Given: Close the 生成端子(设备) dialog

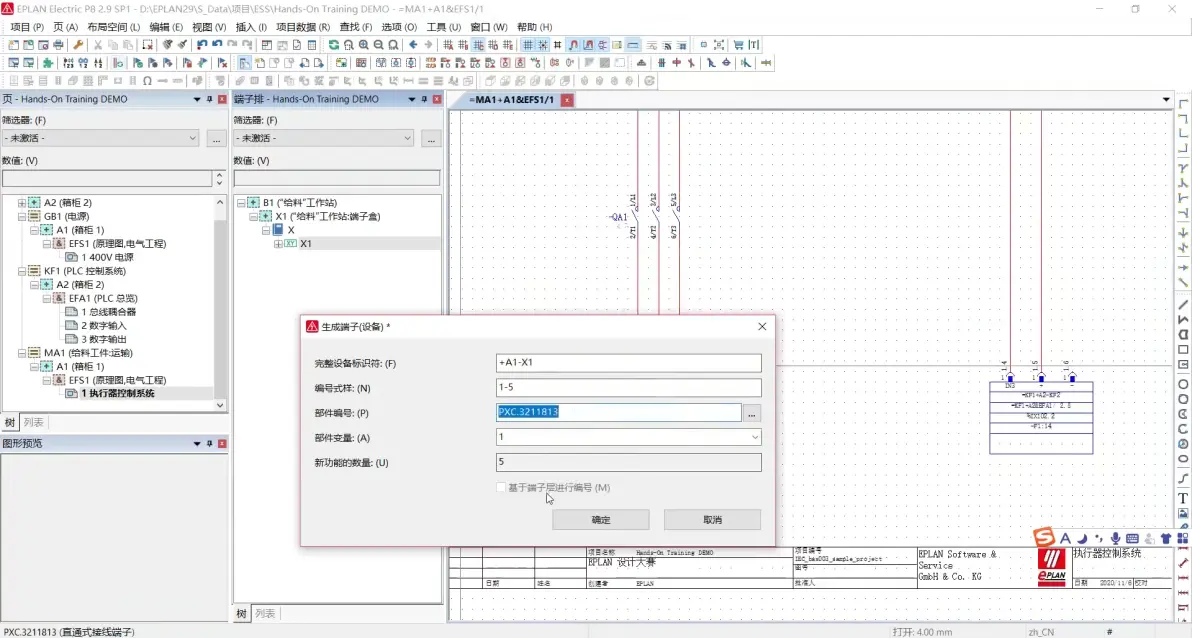Looking at the screenshot, I should 762,326.
